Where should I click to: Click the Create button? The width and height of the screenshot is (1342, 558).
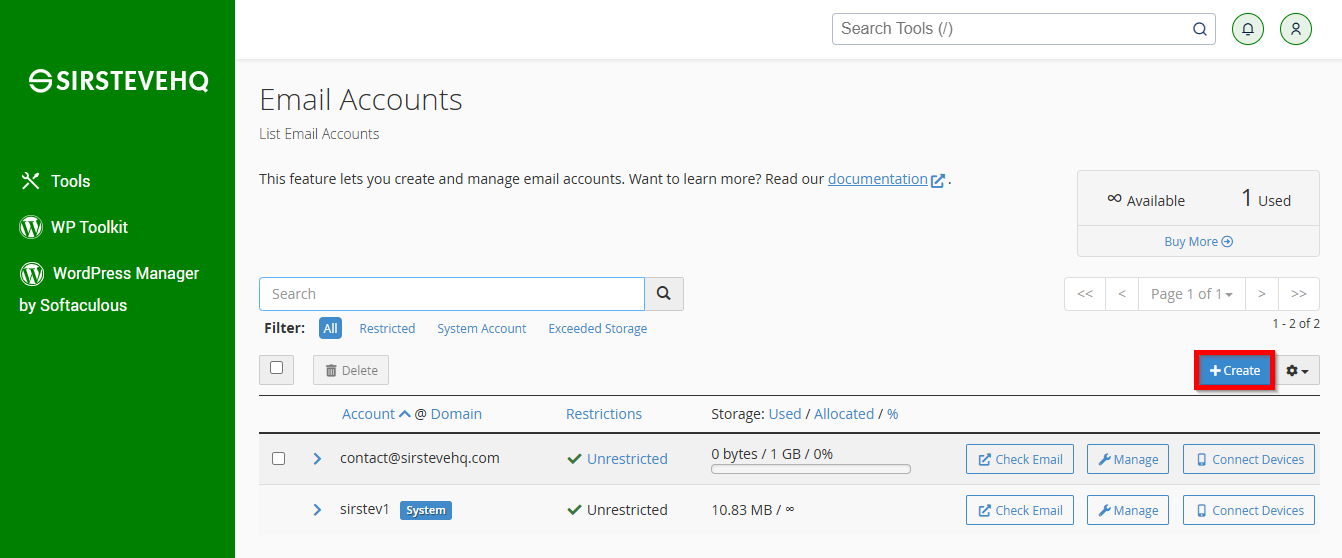click(1235, 370)
